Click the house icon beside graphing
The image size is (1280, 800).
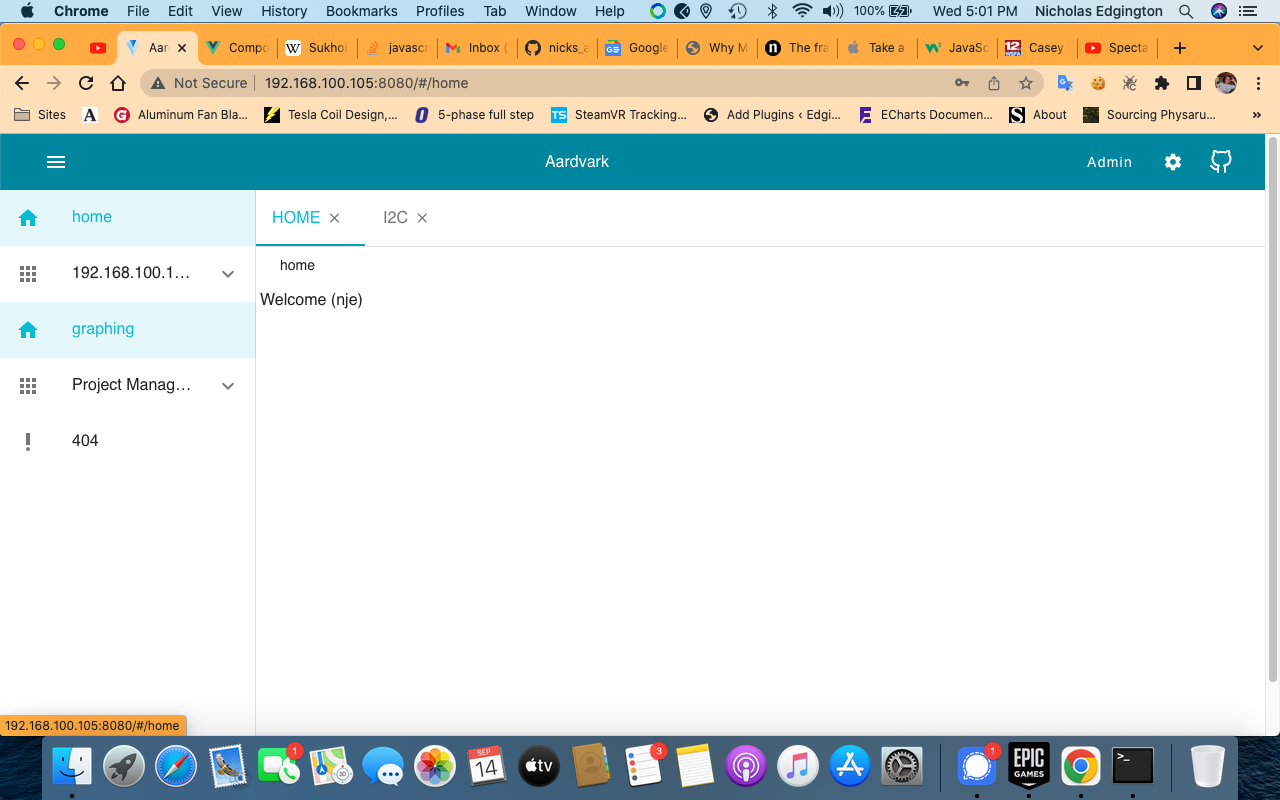click(28, 329)
